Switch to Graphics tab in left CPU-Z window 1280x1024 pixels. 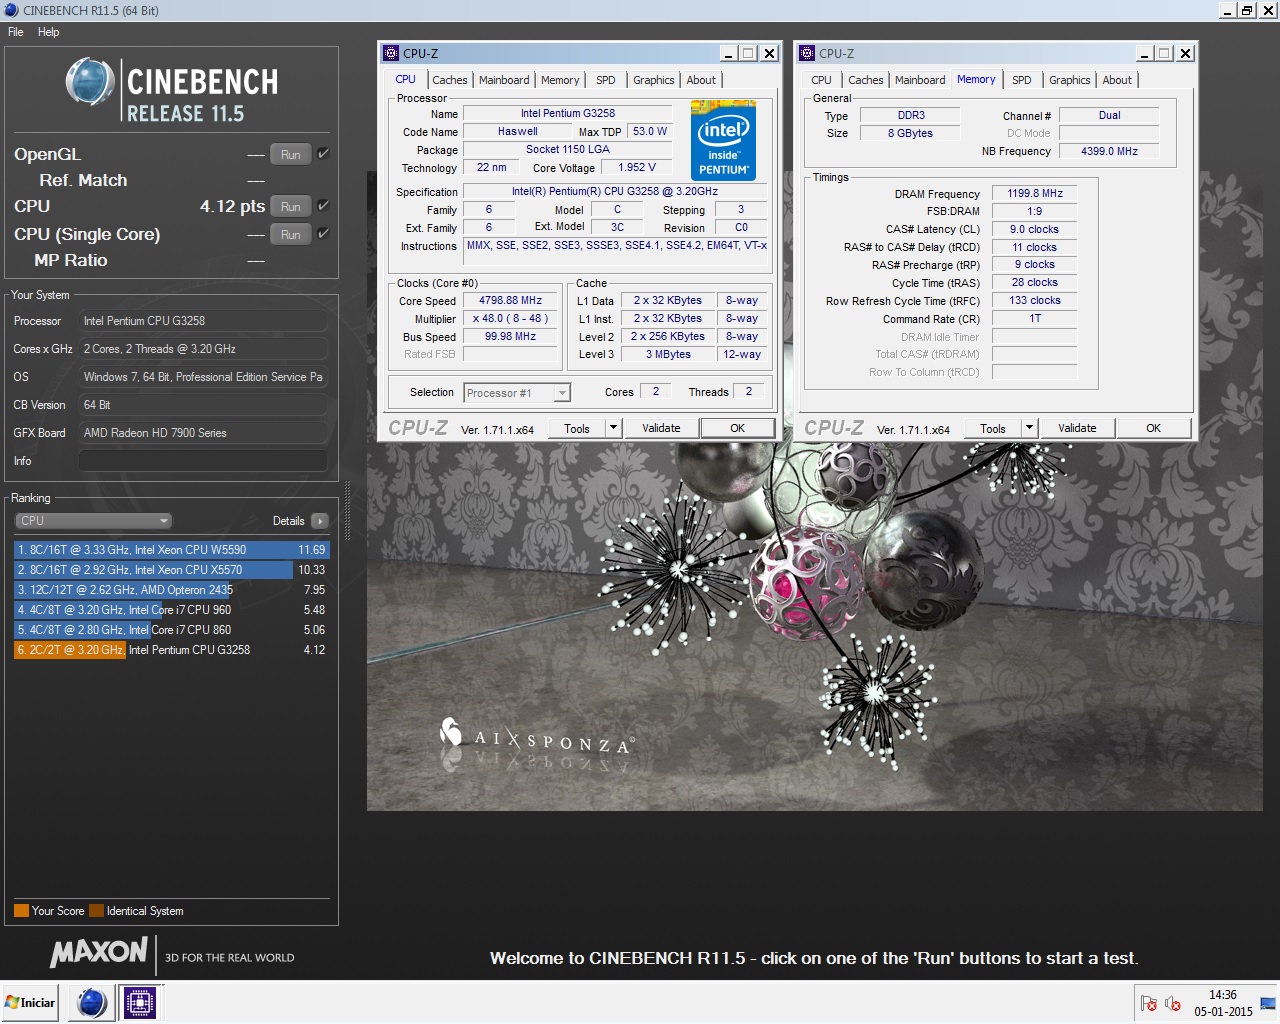(x=654, y=80)
